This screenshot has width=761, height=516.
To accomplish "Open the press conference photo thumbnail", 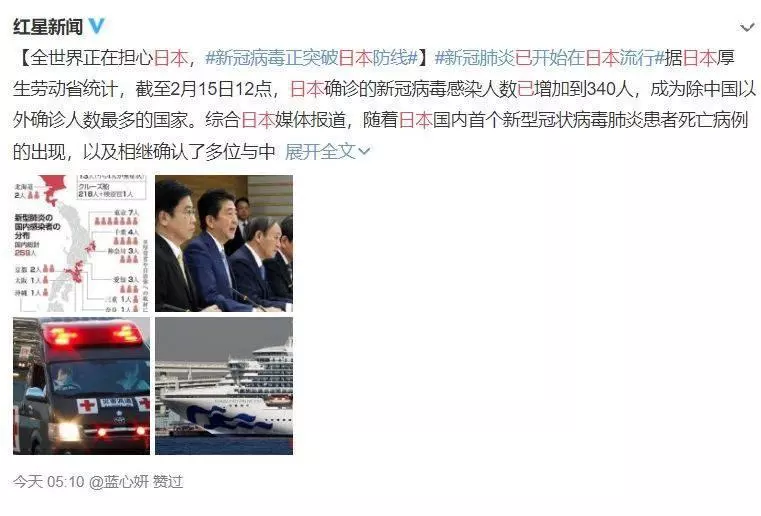I will tap(224, 243).
